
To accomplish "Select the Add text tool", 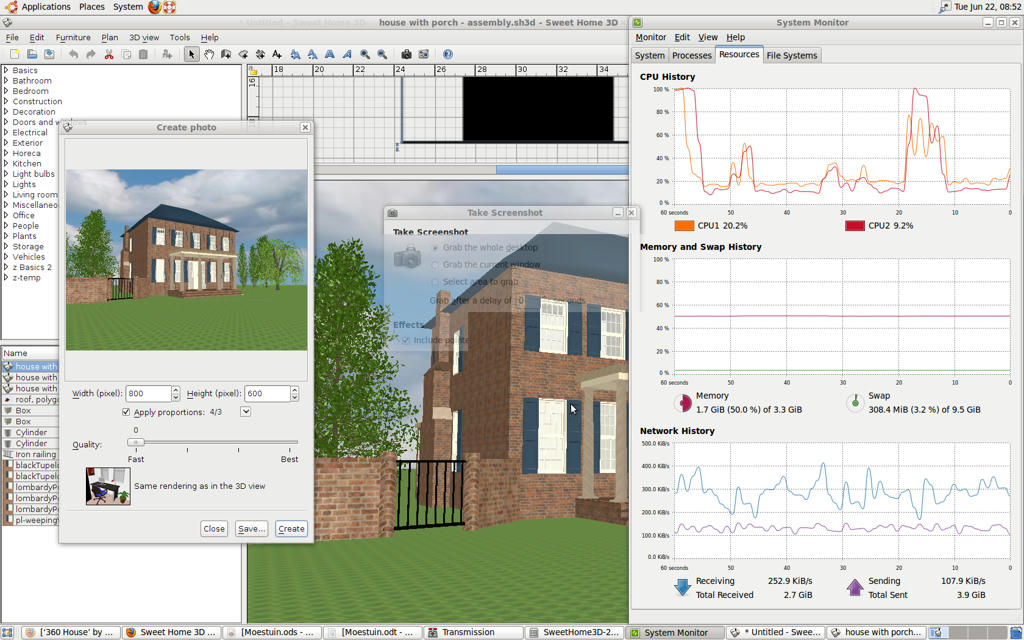I will pyautogui.click(x=277, y=54).
